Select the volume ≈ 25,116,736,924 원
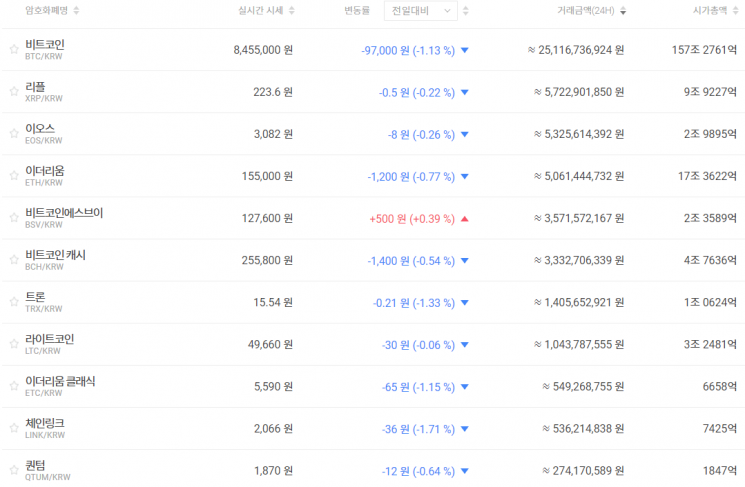Viewport: 745px width, 487px height. pyautogui.click(x=576, y=50)
